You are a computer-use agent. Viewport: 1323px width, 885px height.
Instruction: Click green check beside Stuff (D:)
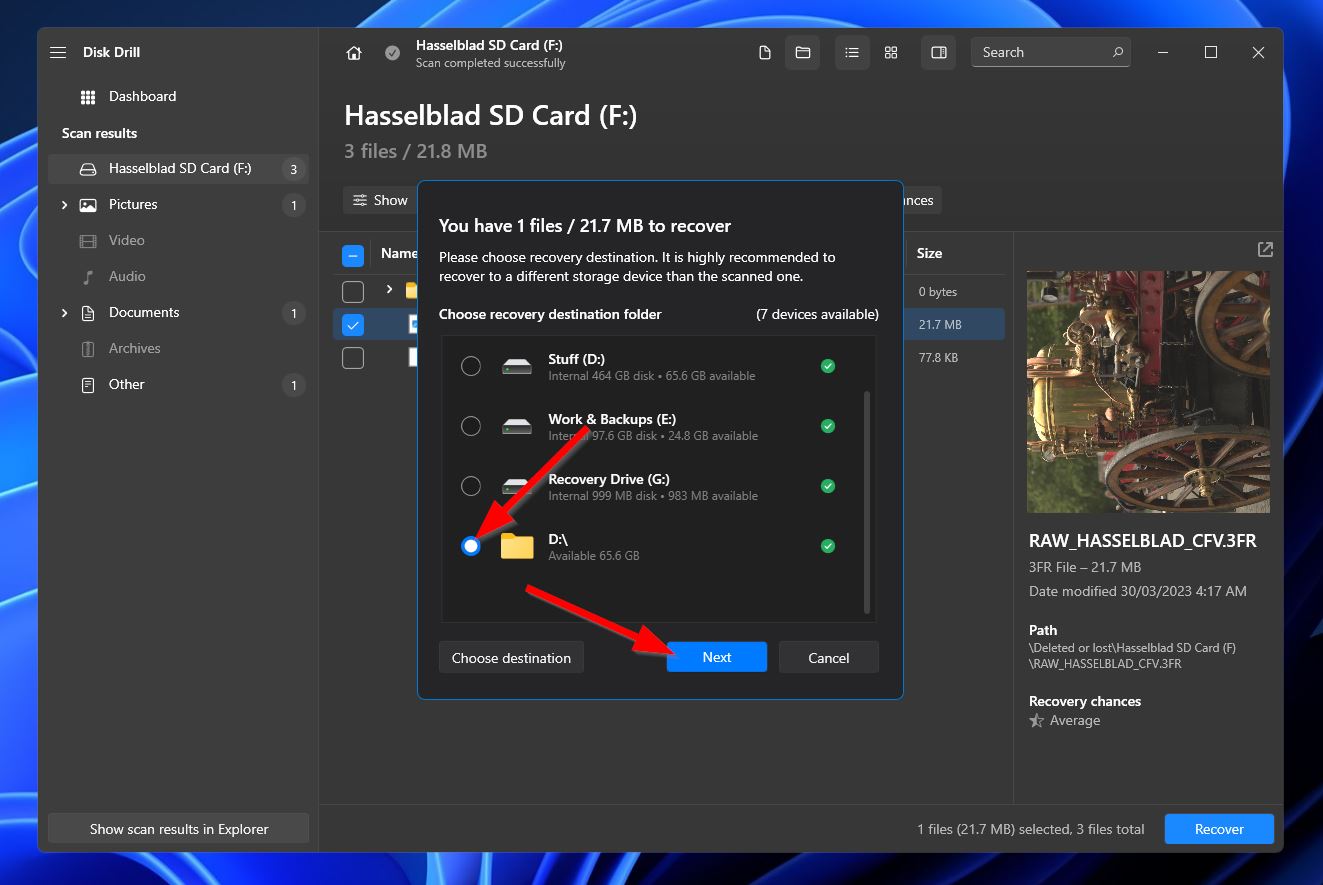(x=828, y=367)
